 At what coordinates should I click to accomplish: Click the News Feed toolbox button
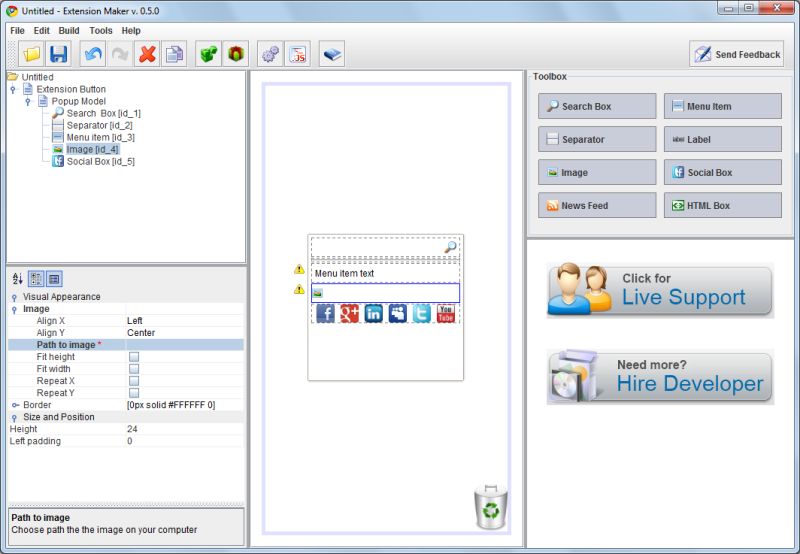click(597, 205)
